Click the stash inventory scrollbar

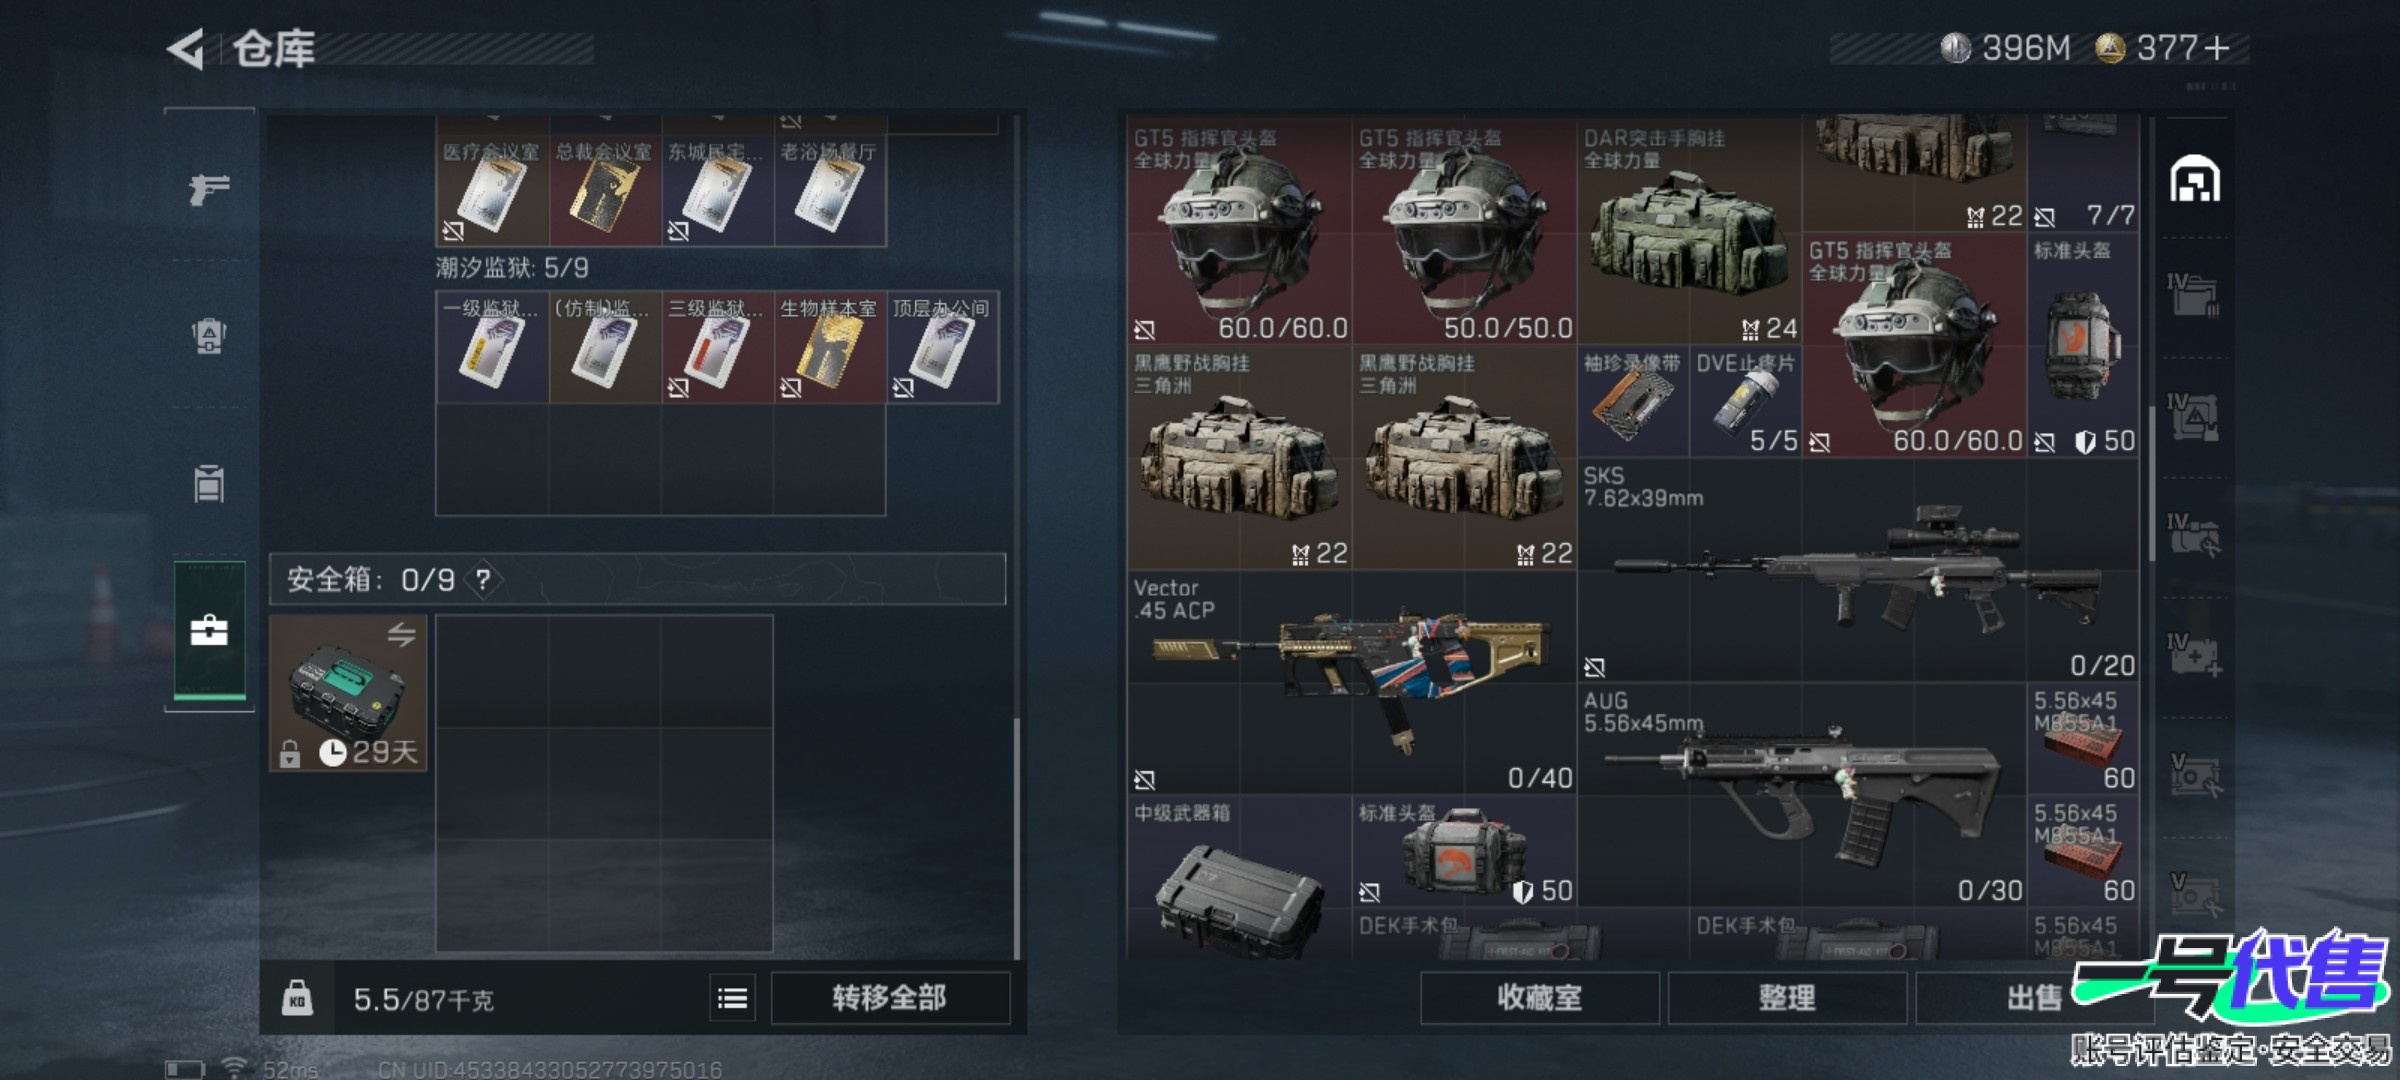[2152, 483]
